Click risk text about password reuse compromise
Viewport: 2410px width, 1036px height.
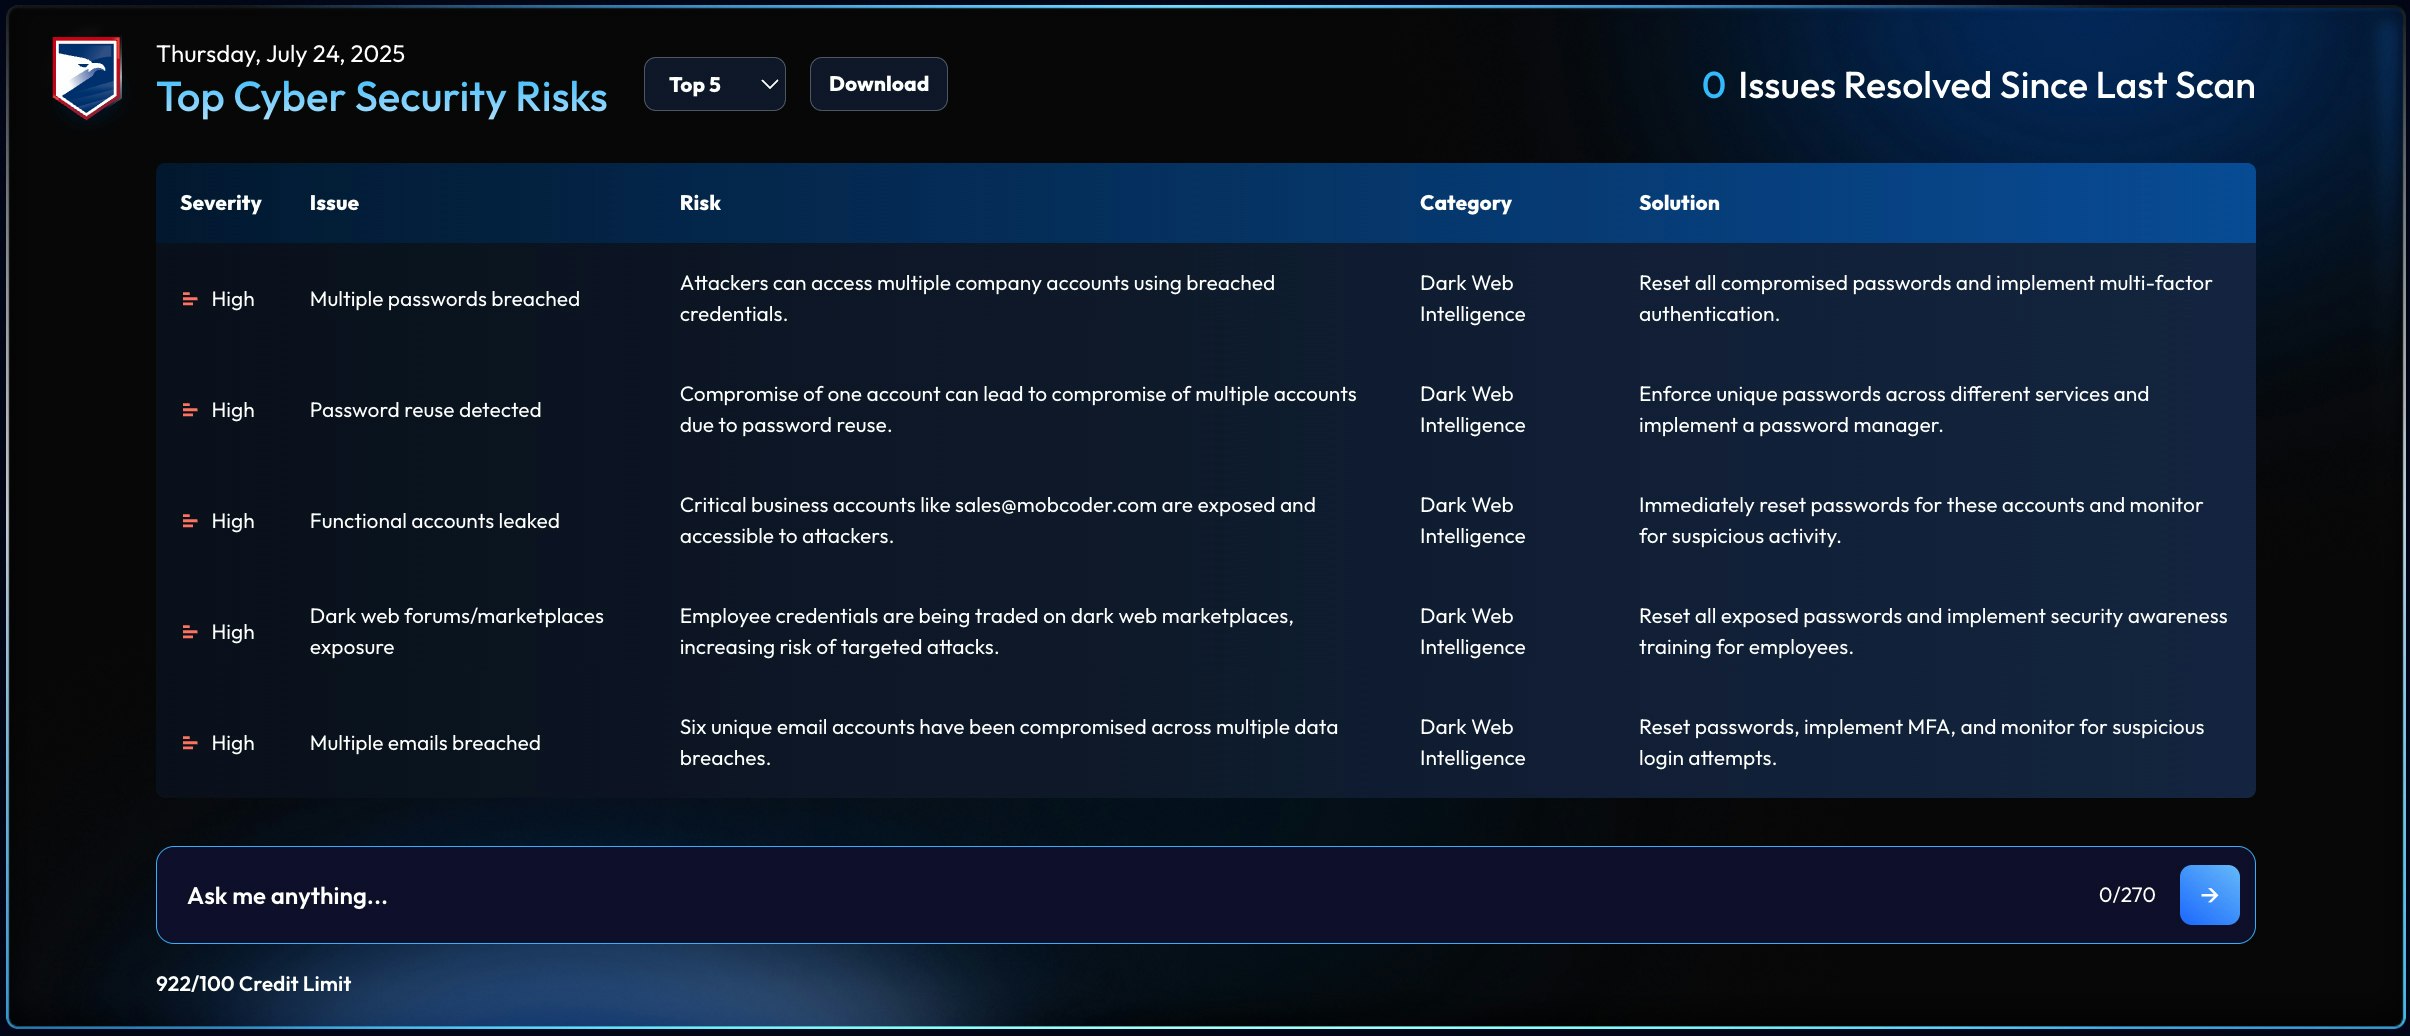tap(1018, 410)
